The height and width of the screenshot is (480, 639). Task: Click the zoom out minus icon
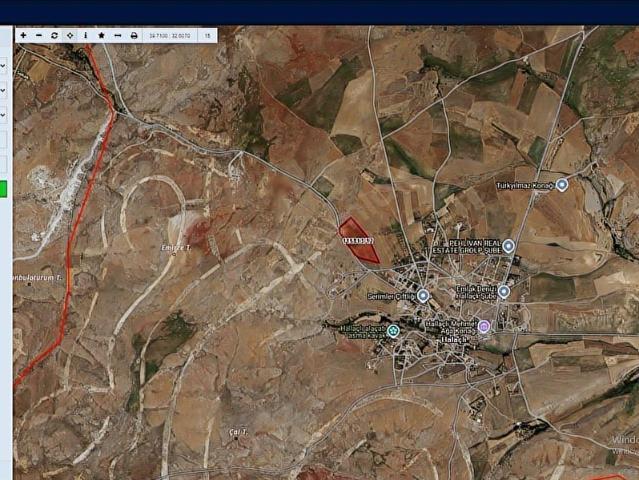(39, 35)
